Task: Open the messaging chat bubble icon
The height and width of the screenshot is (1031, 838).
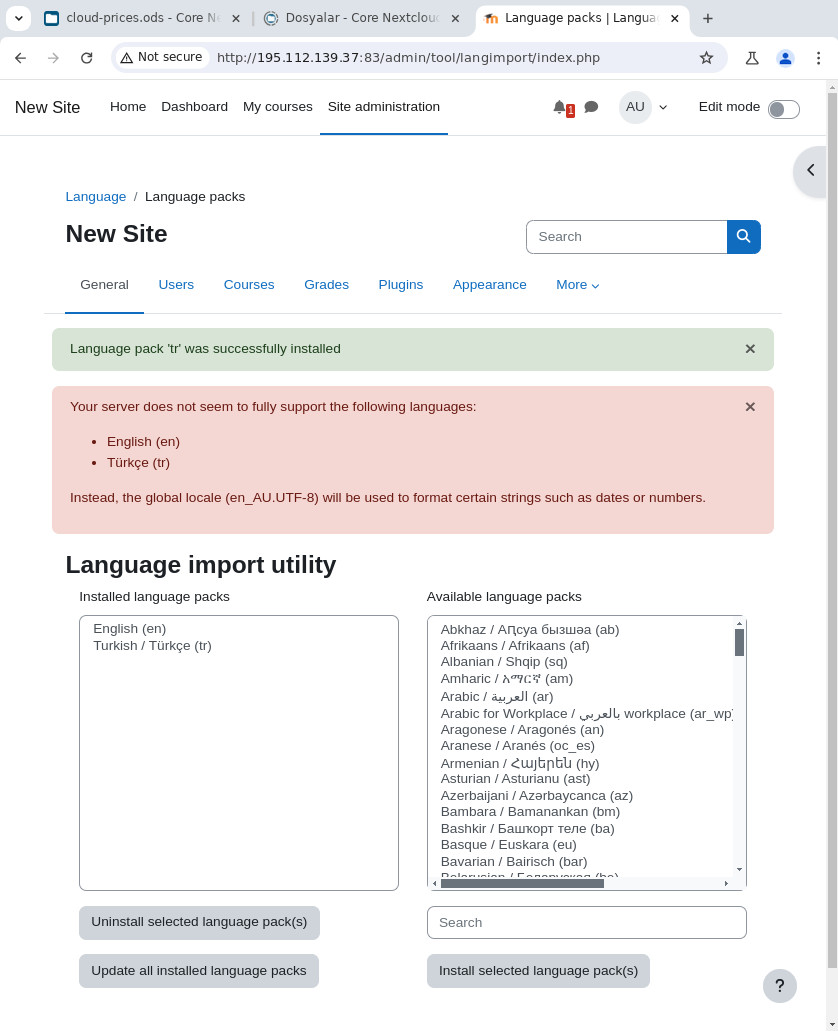Action: pyautogui.click(x=591, y=107)
